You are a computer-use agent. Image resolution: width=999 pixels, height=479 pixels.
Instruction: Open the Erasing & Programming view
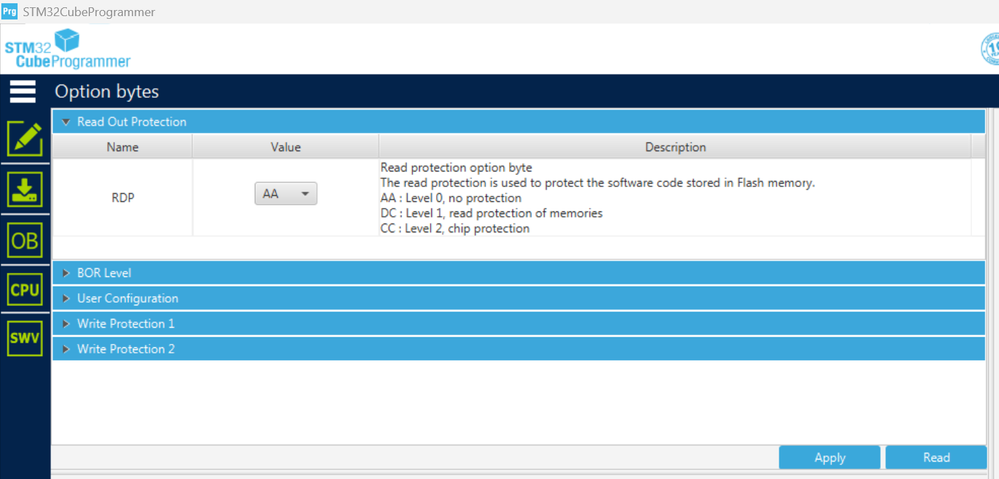[25, 190]
